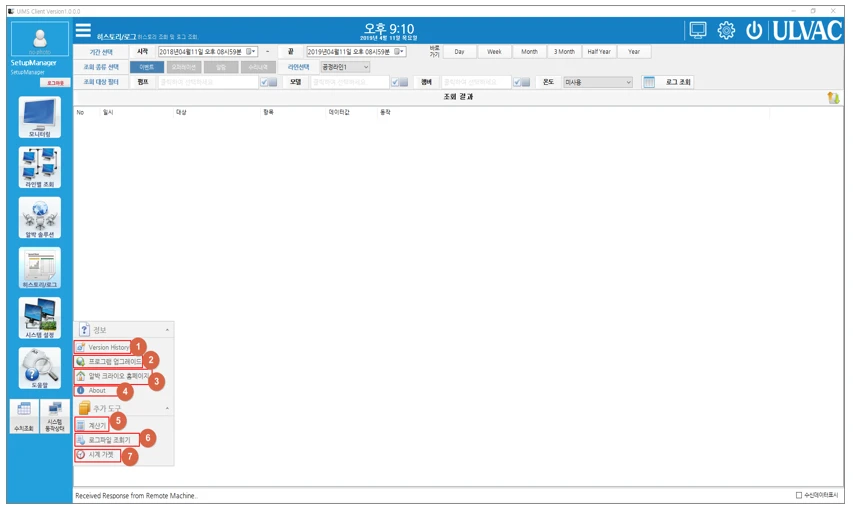Click the power icon in header
This screenshot has height=509, width=853.
tap(754, 30)
